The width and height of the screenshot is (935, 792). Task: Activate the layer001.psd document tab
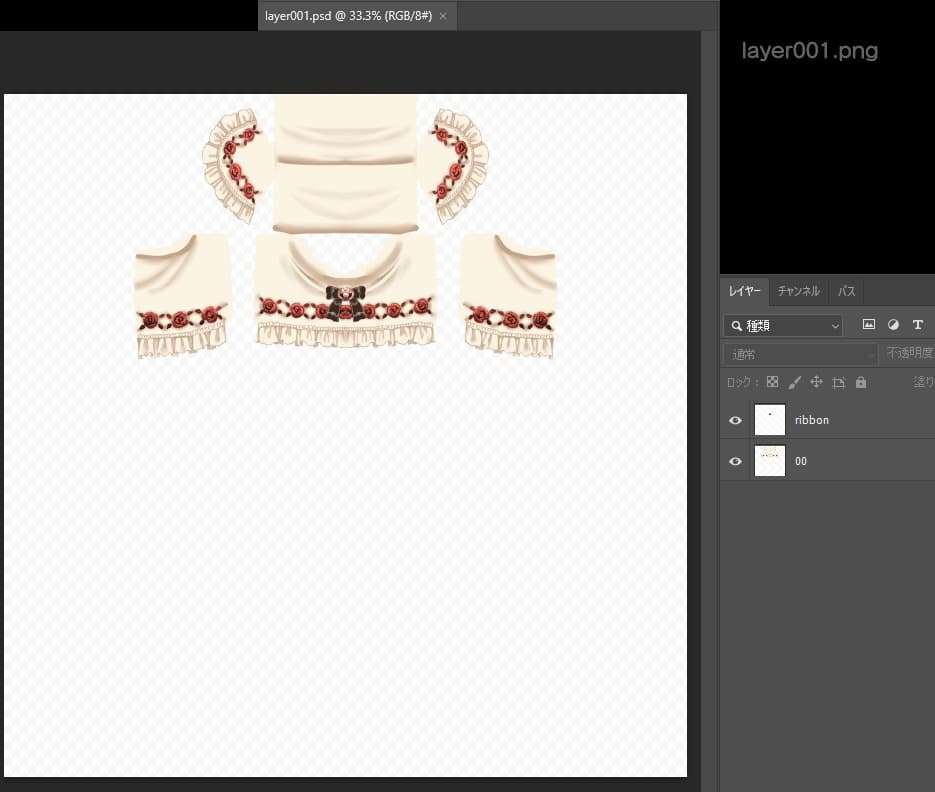click(347, 16)
